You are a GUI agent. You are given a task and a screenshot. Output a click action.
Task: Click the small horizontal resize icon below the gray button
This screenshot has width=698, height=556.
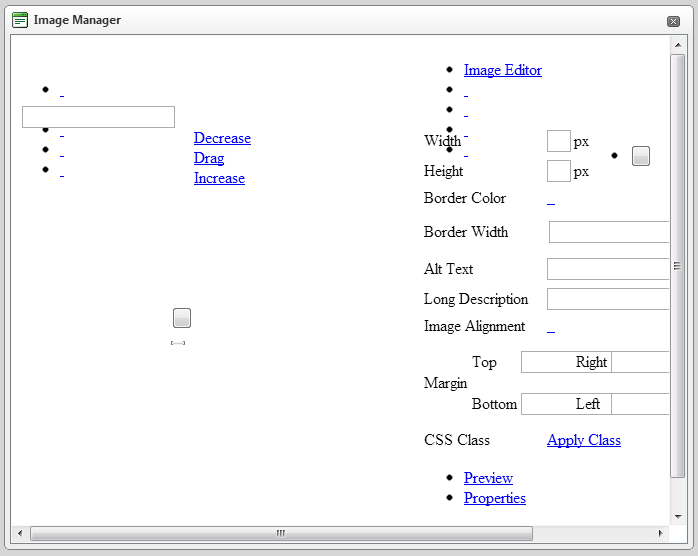click(178, 343)
